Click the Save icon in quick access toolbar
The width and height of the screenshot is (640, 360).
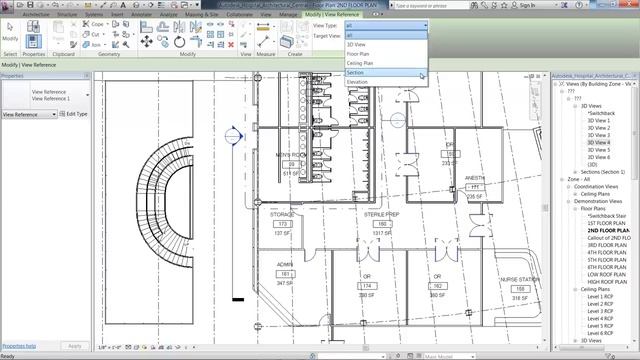[30, 5]
